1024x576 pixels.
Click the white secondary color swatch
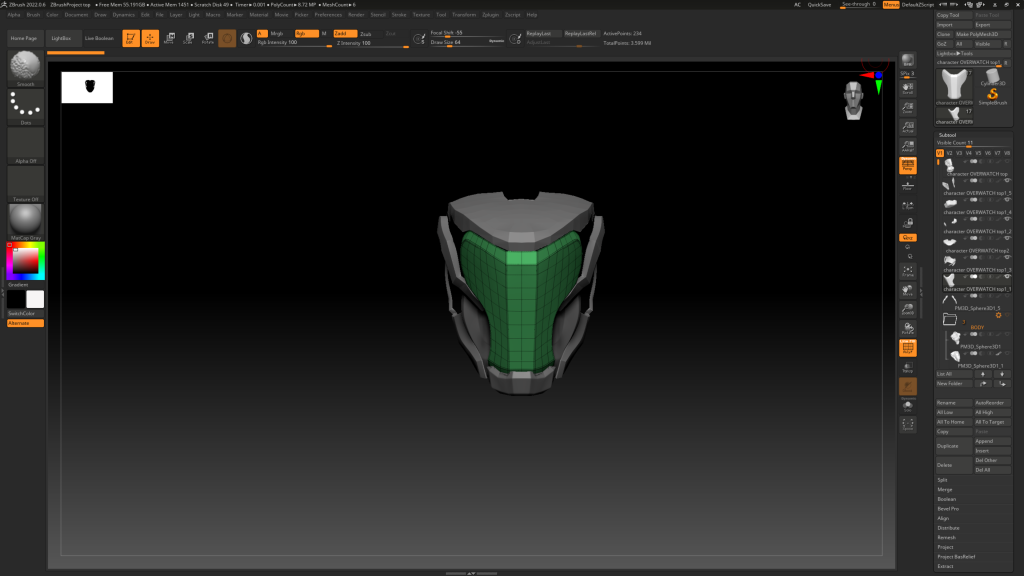[35, 300]
